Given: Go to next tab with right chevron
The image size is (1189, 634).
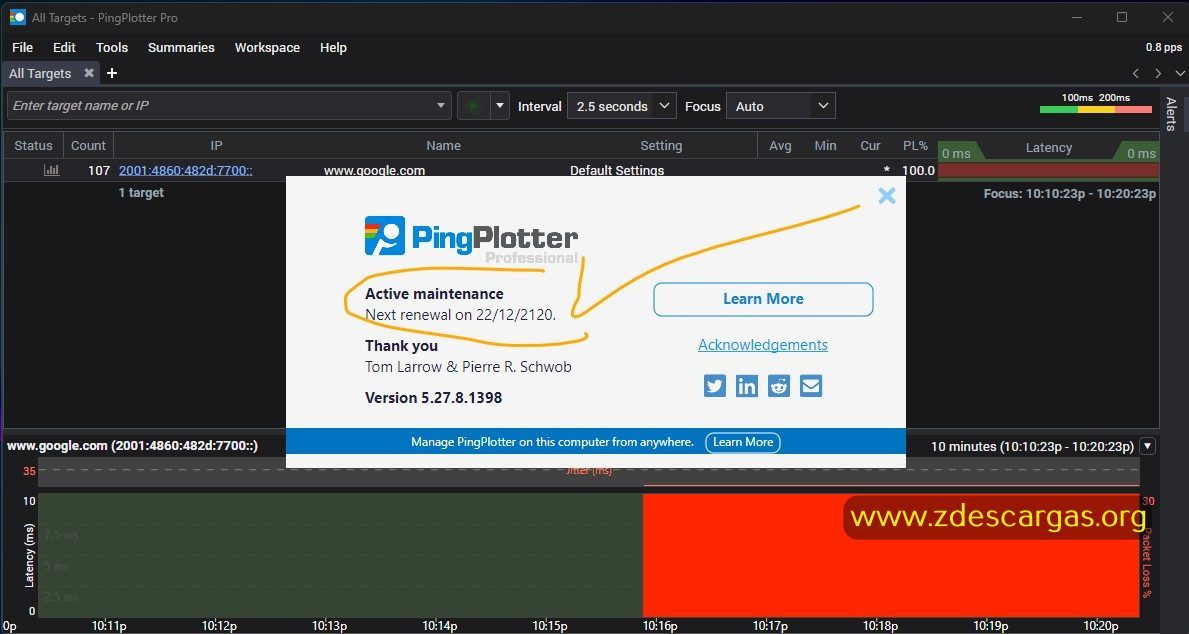Looking at the screenshot, I should point(1158,73).
